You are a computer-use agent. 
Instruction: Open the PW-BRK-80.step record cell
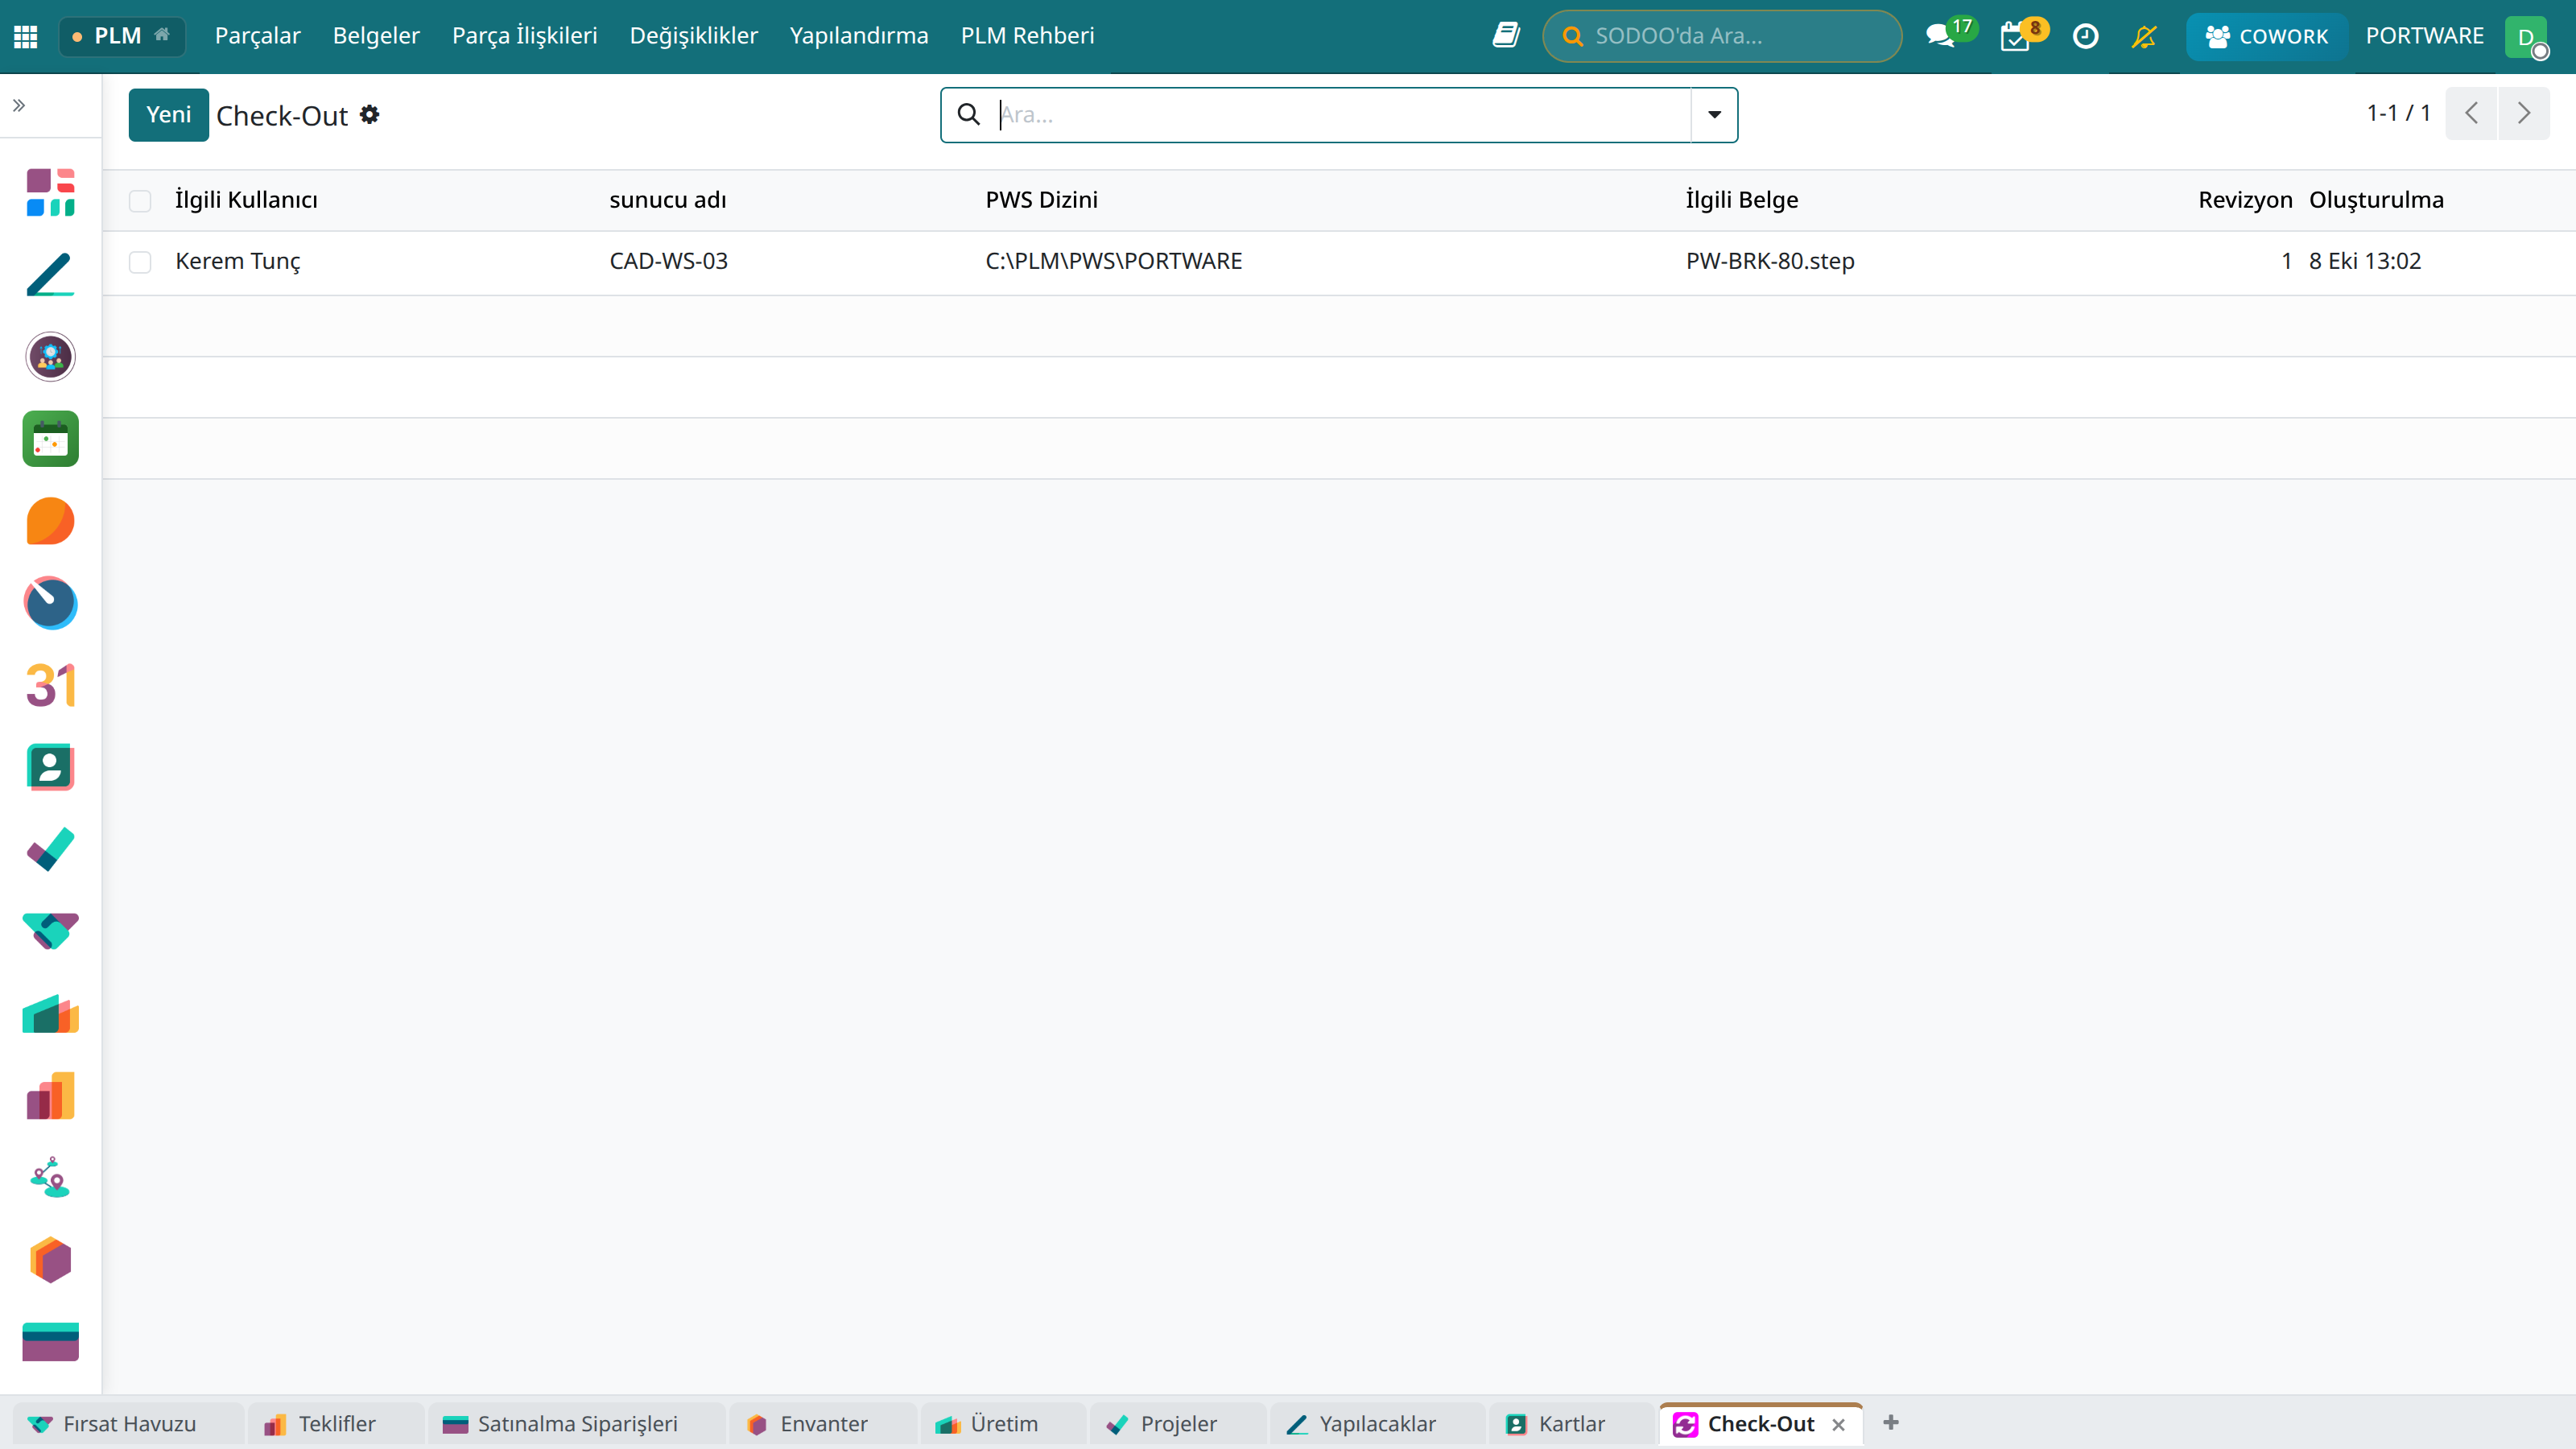tap(1769, 262)
